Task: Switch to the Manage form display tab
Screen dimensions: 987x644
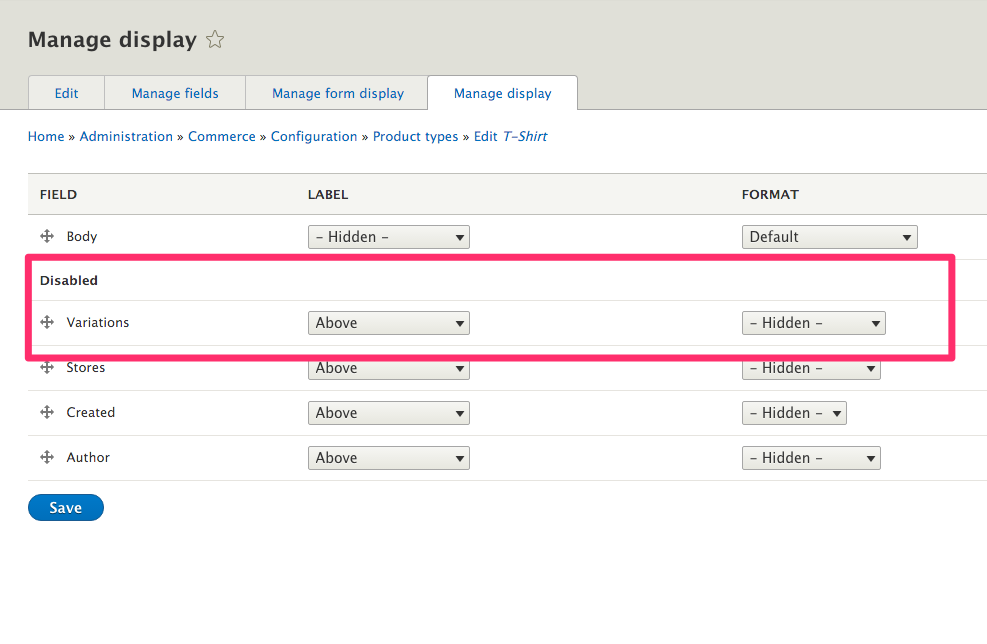Action: [336, 92]
